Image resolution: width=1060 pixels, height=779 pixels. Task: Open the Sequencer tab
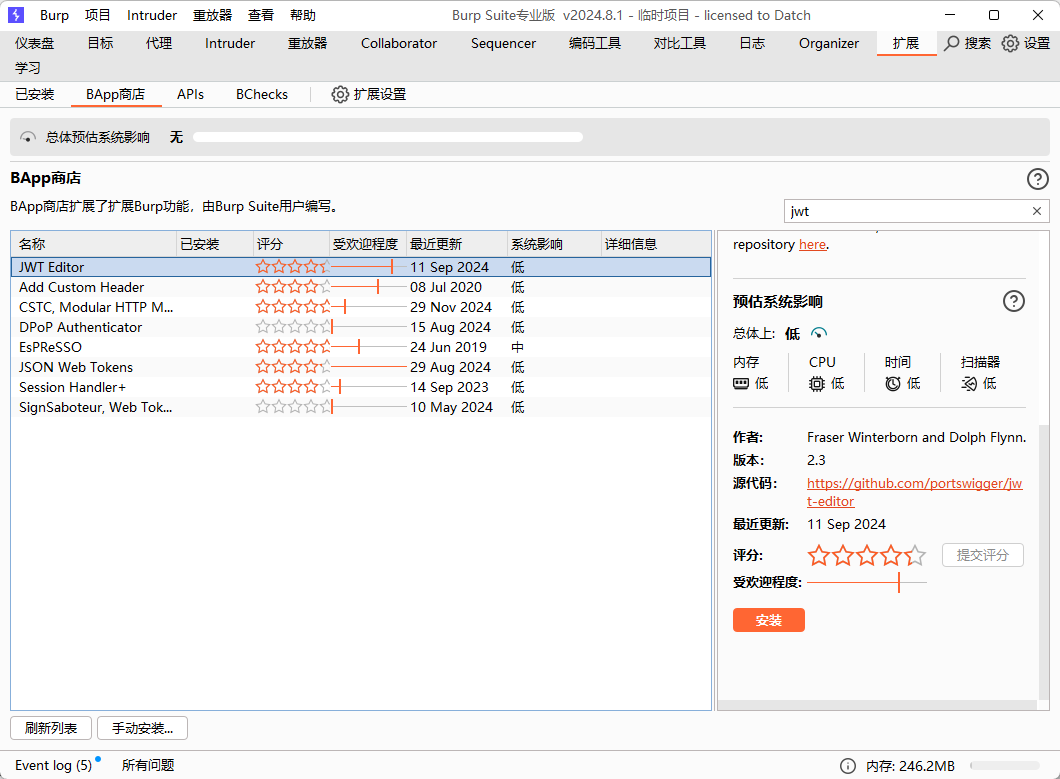(x=503, y=43)
